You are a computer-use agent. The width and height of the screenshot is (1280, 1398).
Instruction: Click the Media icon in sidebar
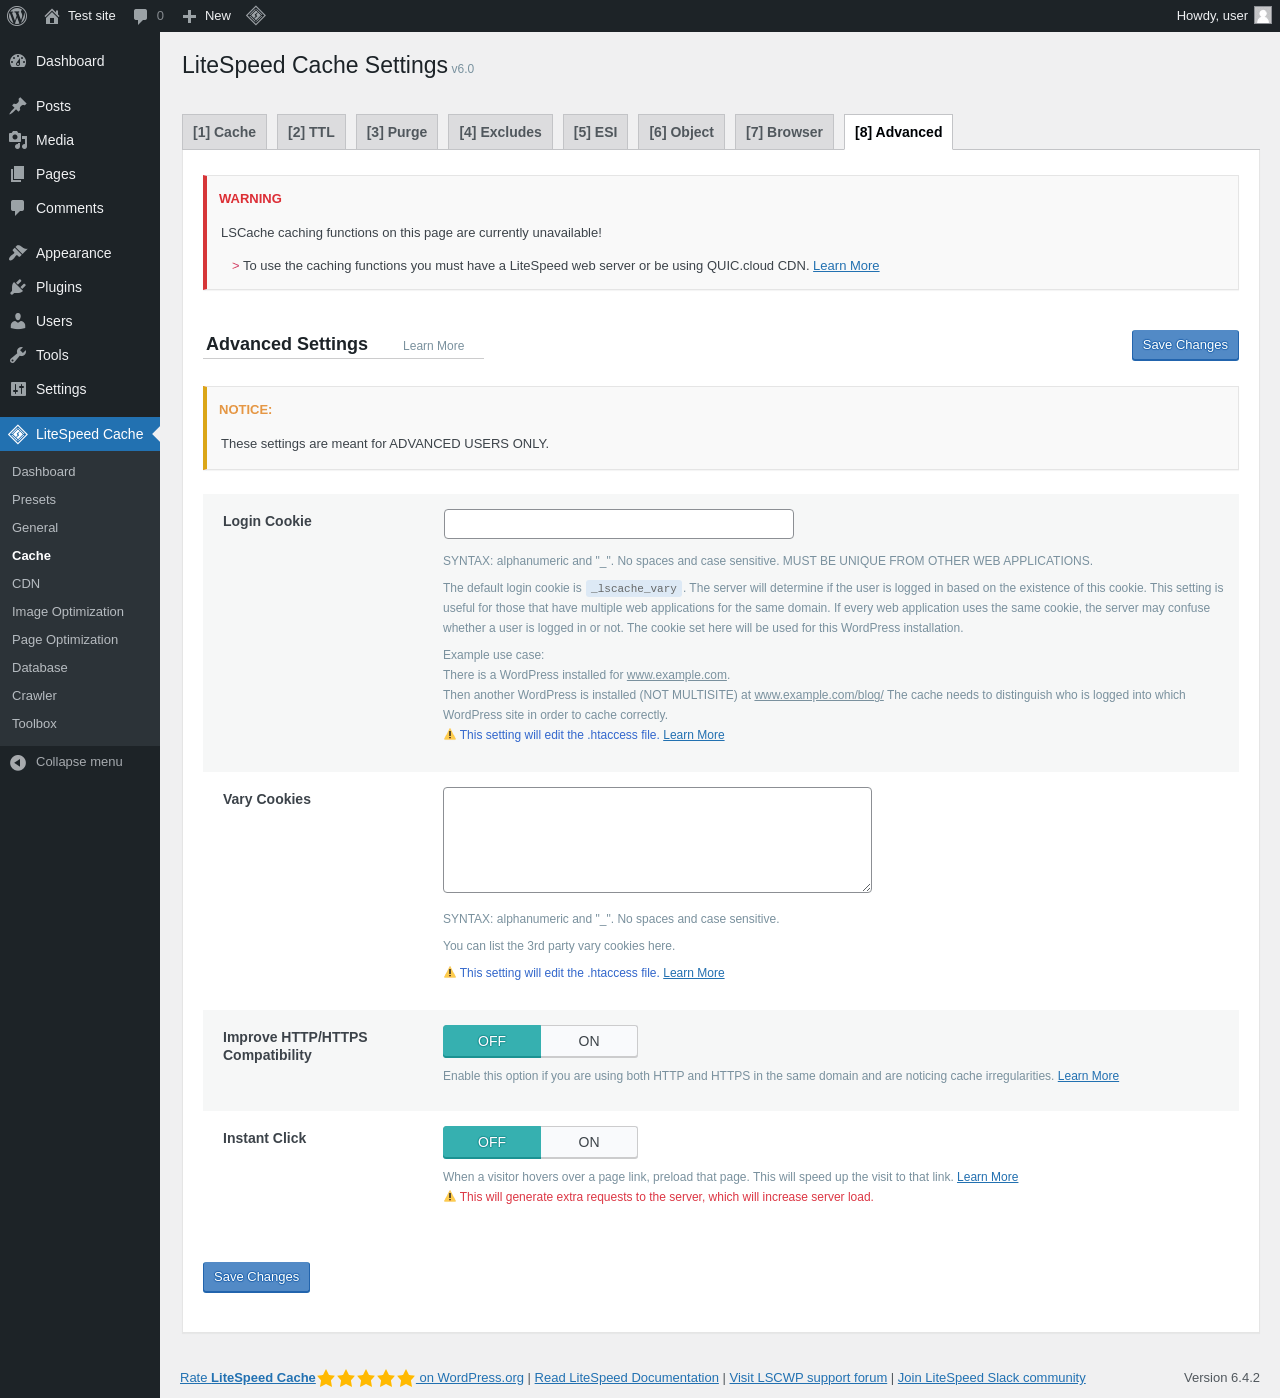(18, 140)
